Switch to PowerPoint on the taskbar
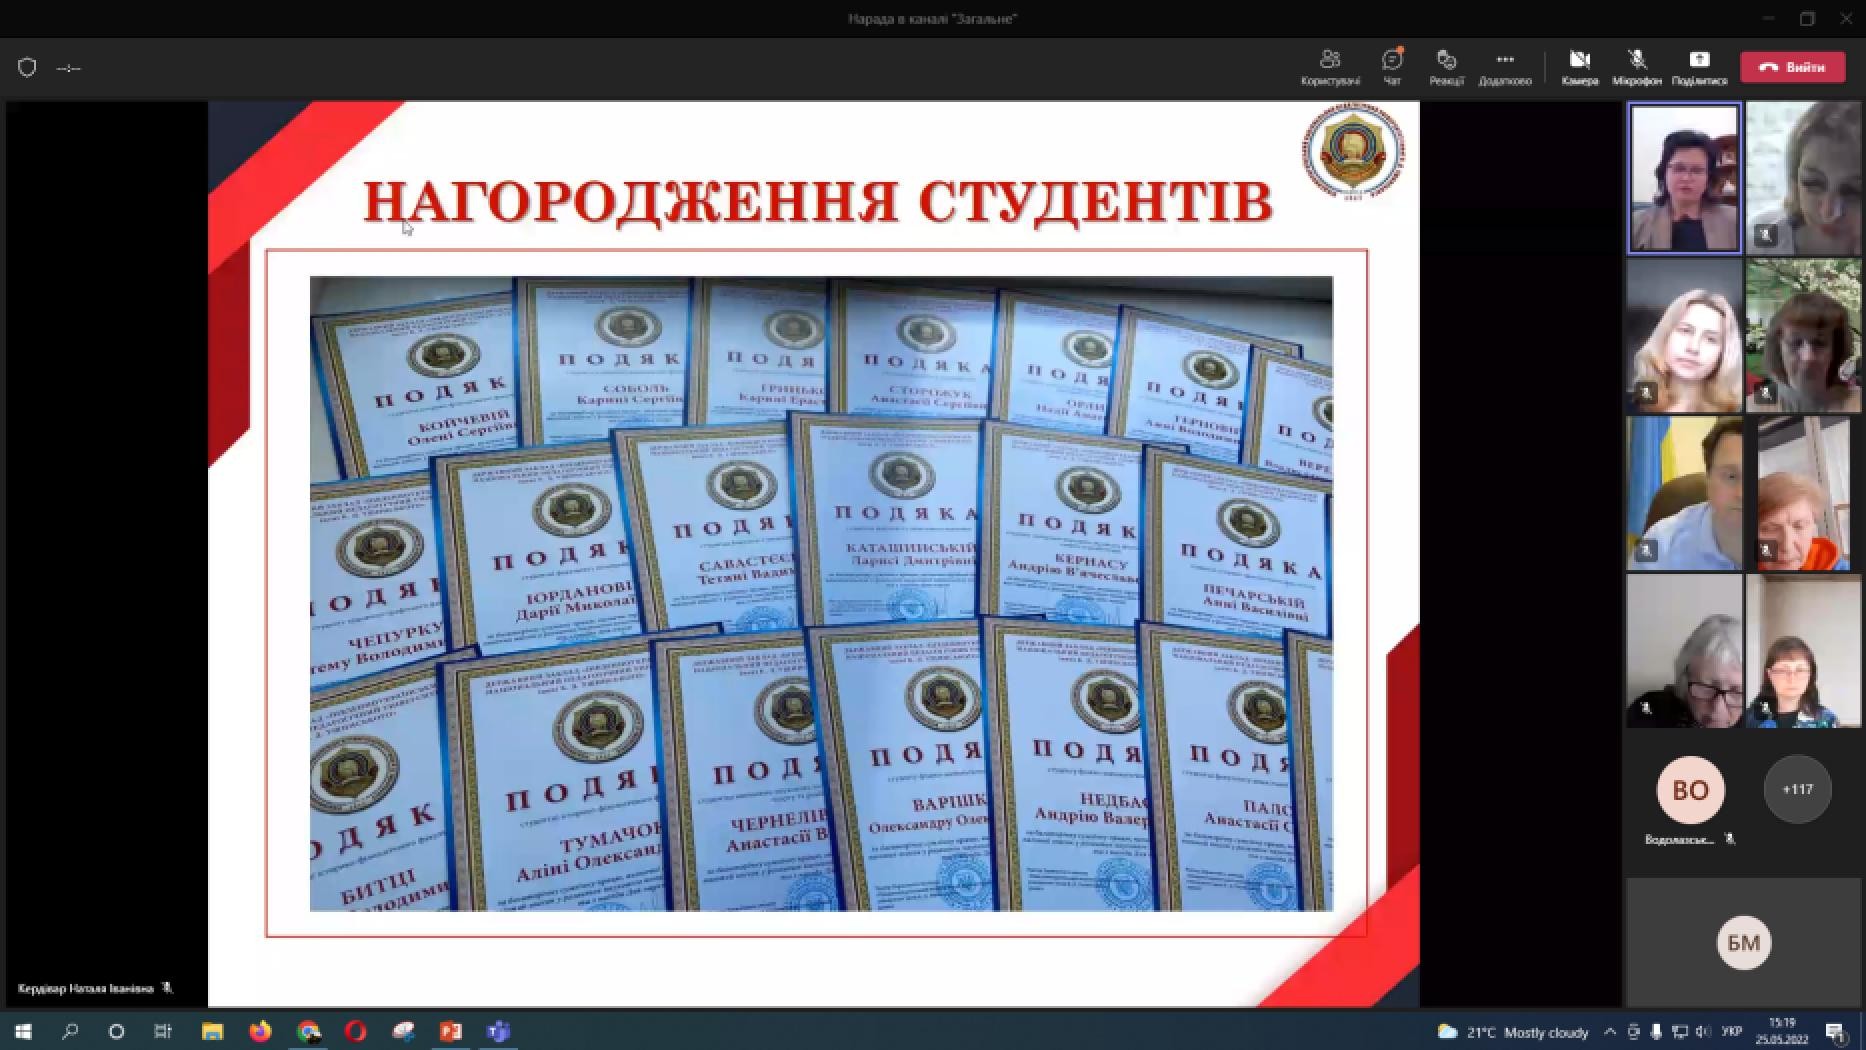This screenshot has width=1866, height=1050. tap(451, 1031)
